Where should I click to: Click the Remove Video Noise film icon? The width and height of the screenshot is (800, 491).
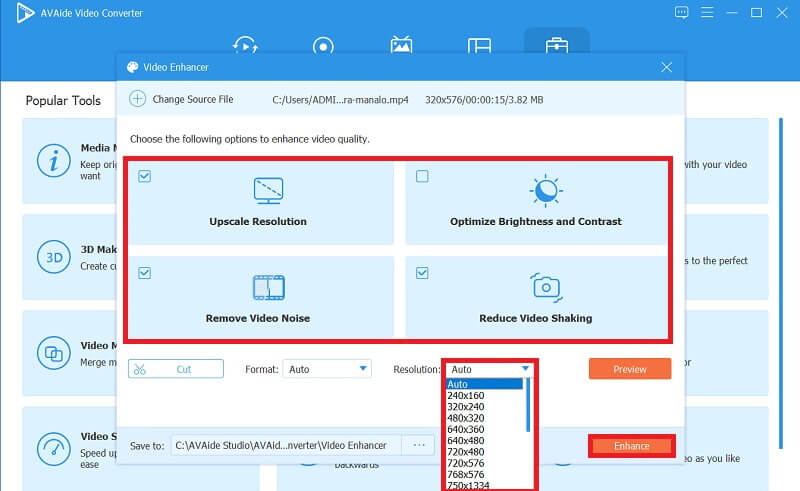269,287
